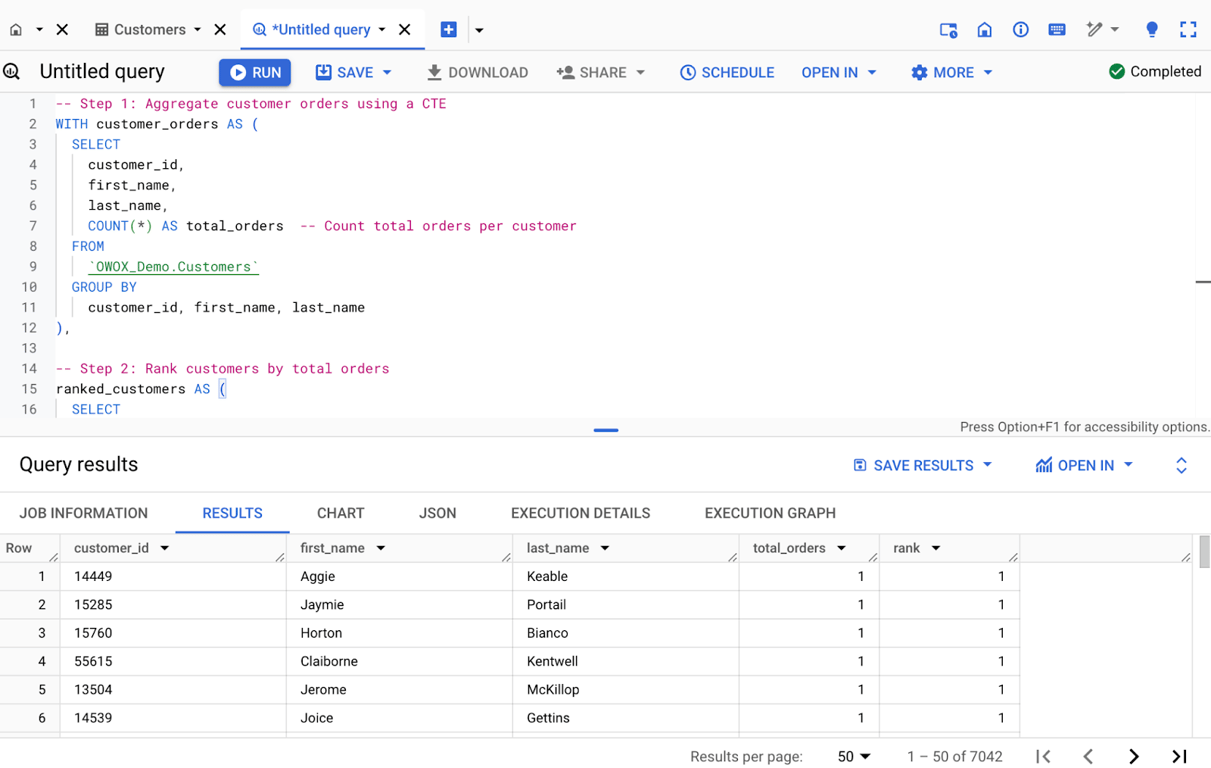Run the query with the RUN button

[255, 72]
